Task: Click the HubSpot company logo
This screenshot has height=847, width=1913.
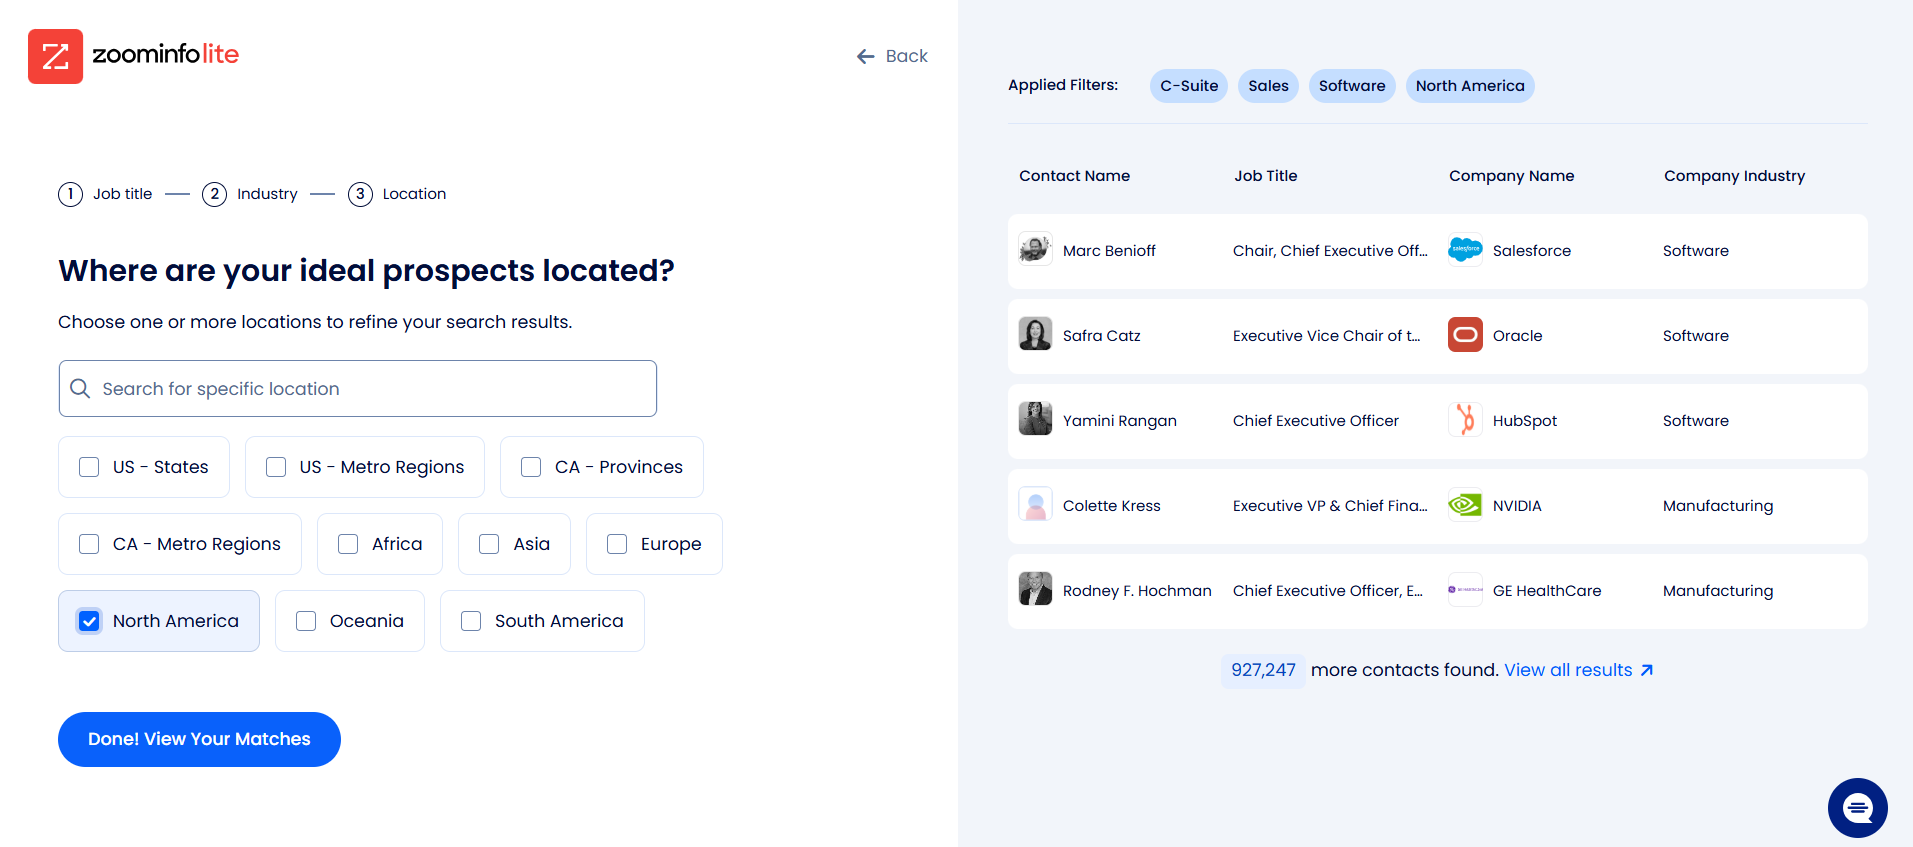Action: click(1465, 419)
